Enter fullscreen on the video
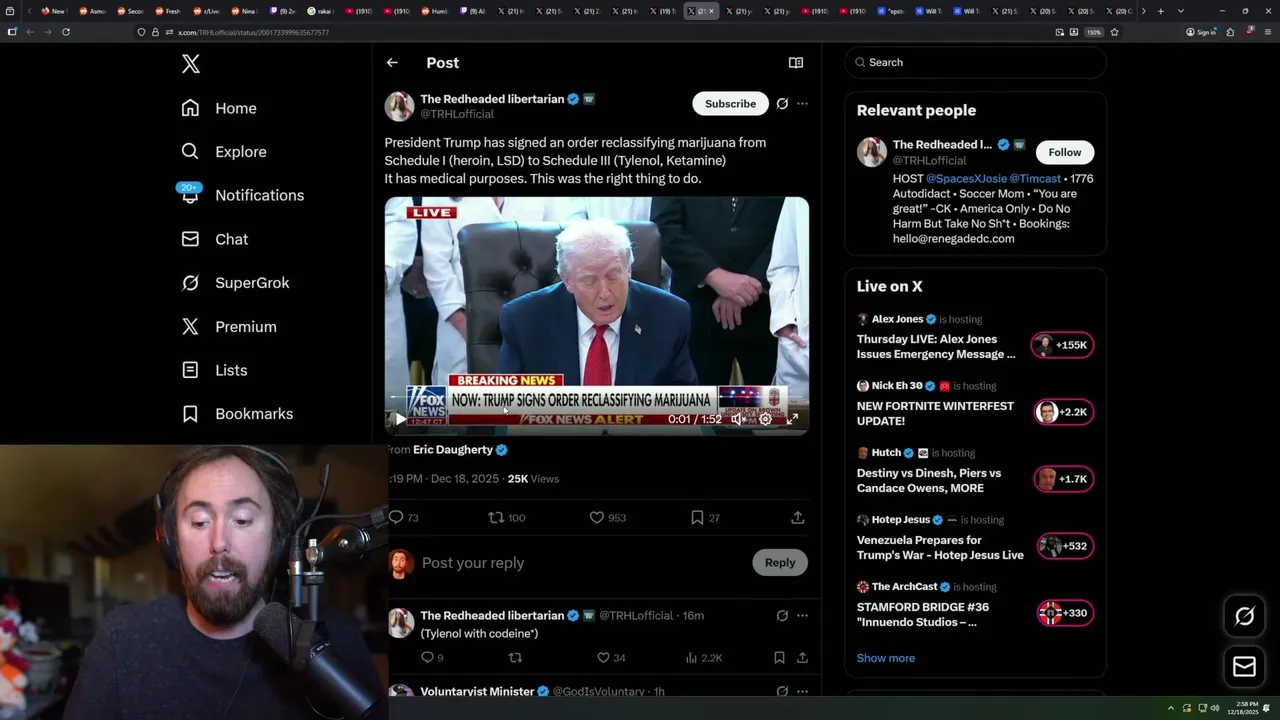The width and height of the screenshot is (1280, 720). coord(792,419)
